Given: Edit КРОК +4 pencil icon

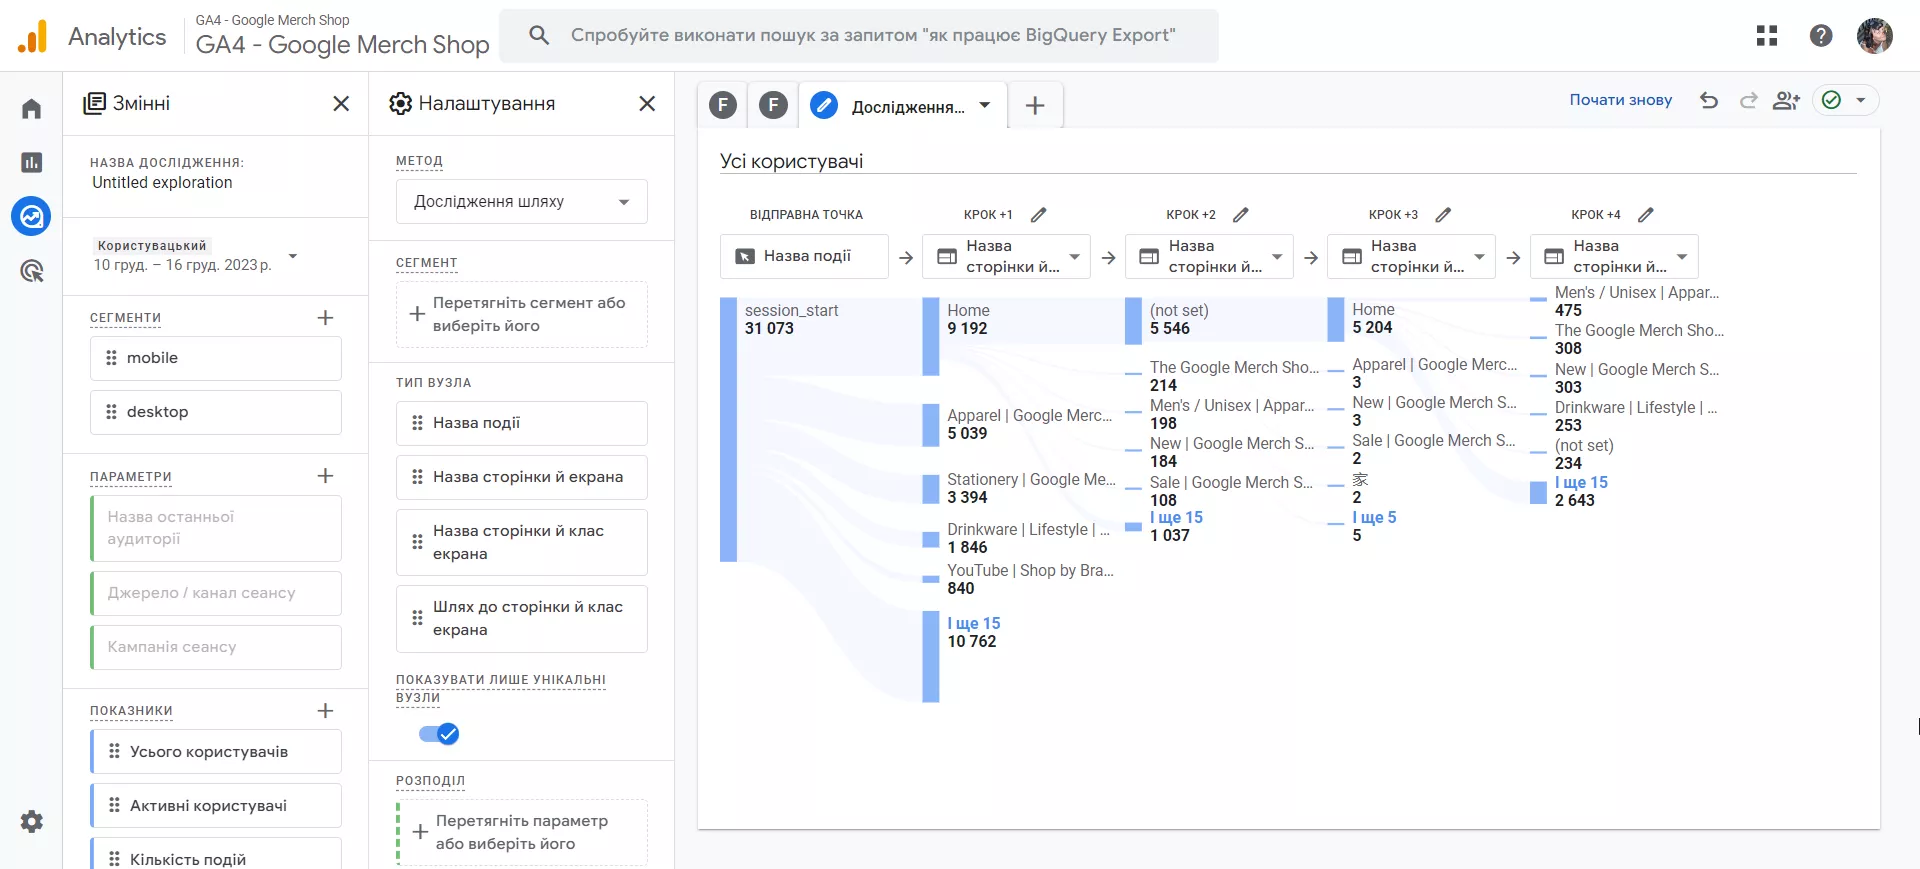Looking at the screenshot, I should [1646, 215].
